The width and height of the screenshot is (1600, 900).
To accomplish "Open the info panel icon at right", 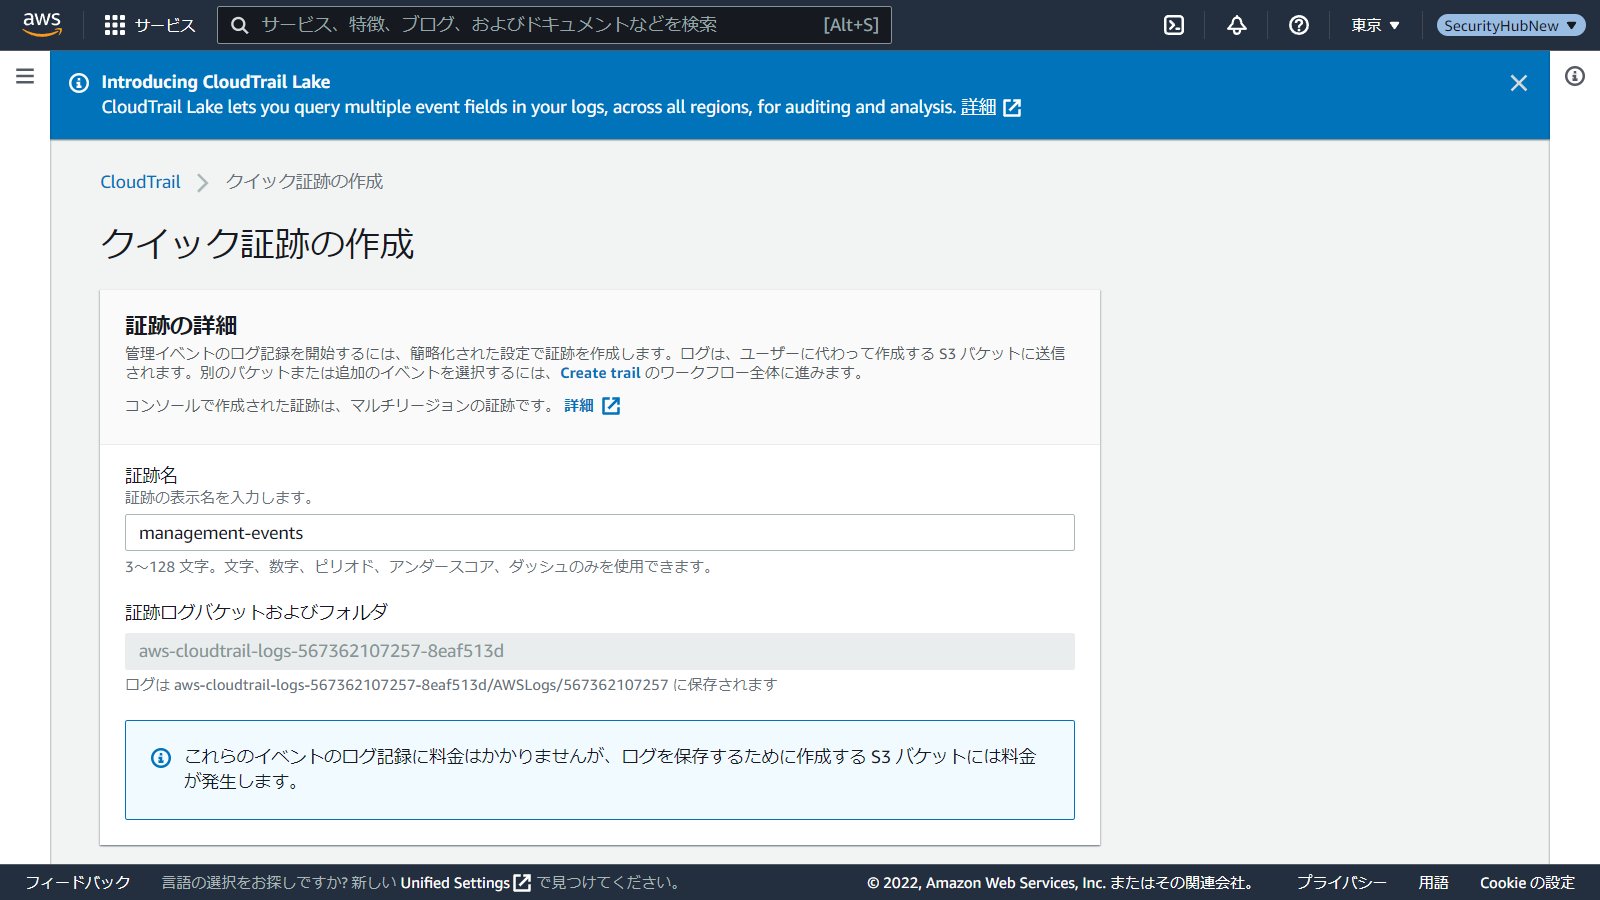I will coord(1575,76).
